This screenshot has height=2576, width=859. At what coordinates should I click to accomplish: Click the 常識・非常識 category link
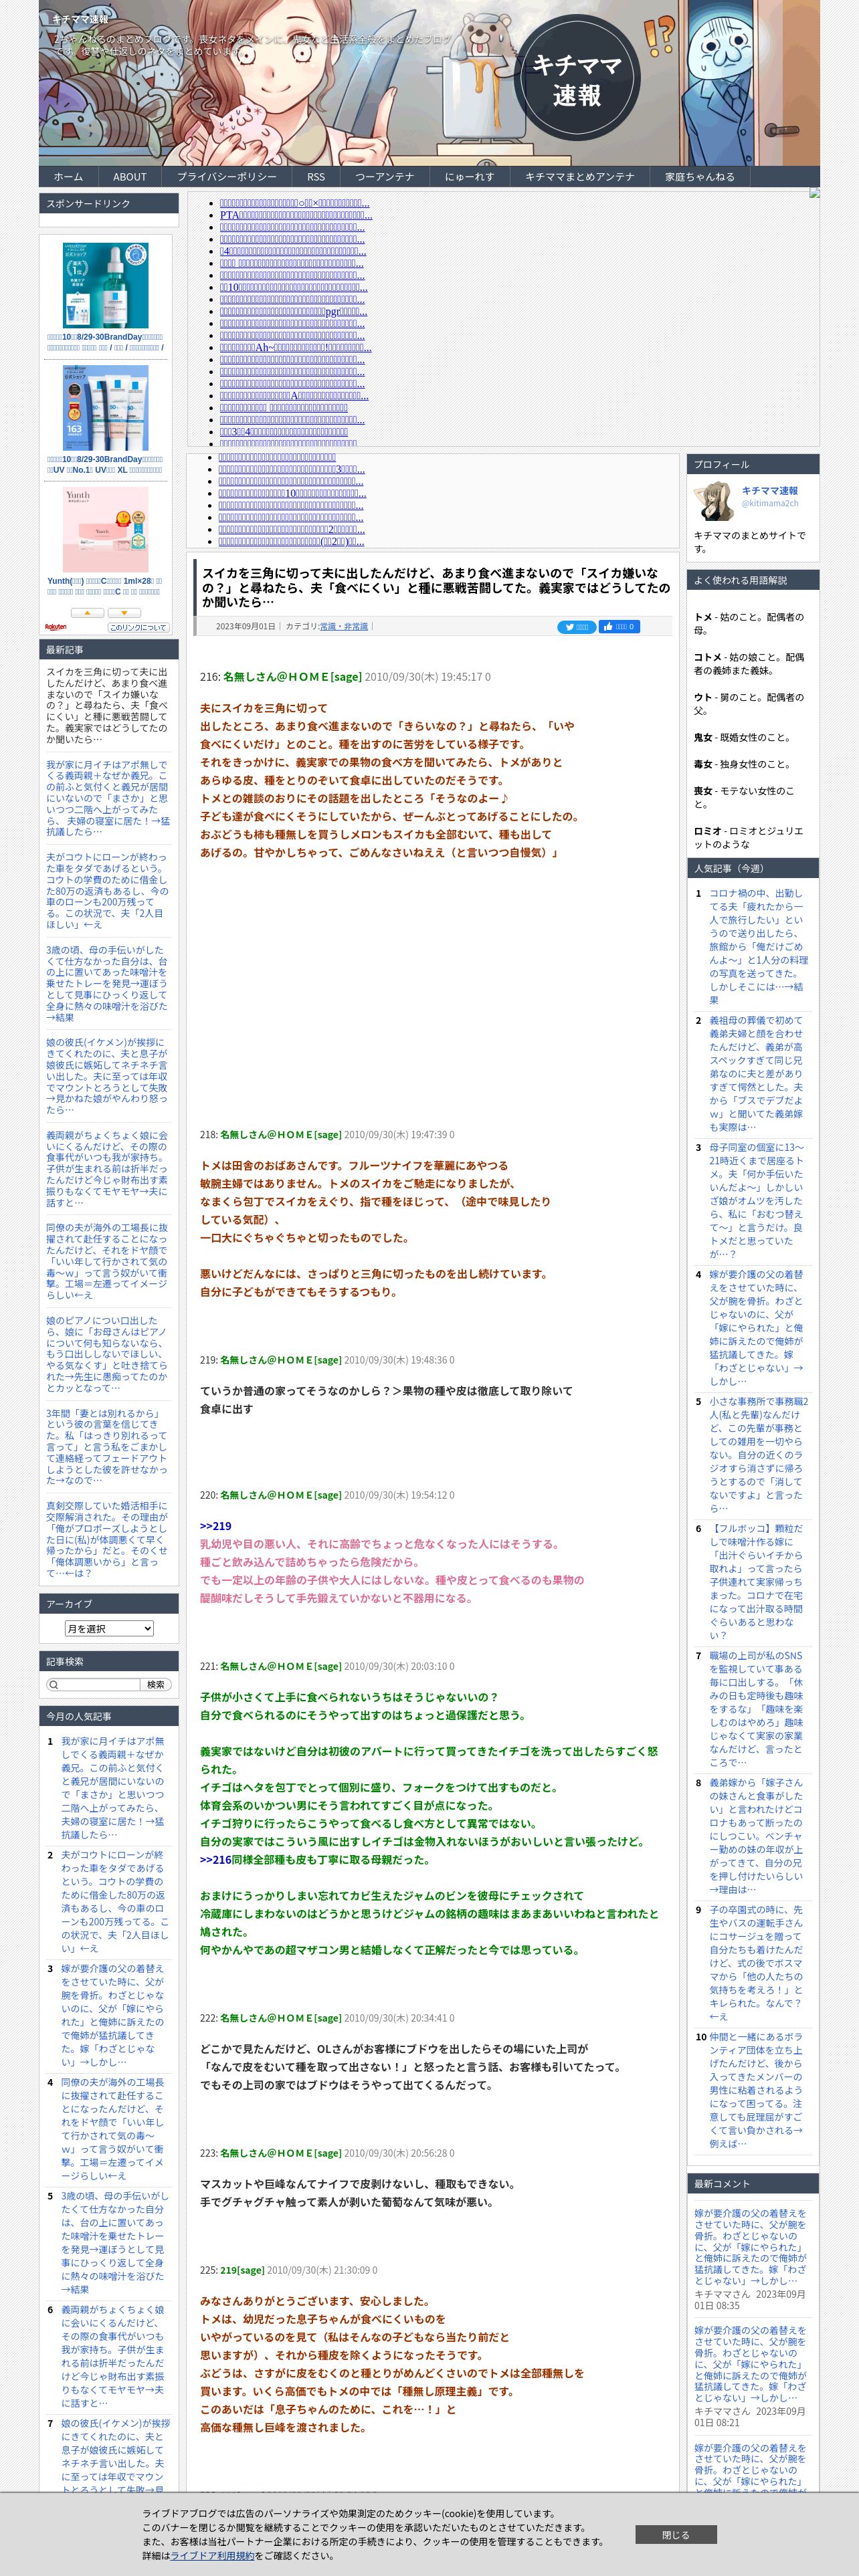[344, 626]
